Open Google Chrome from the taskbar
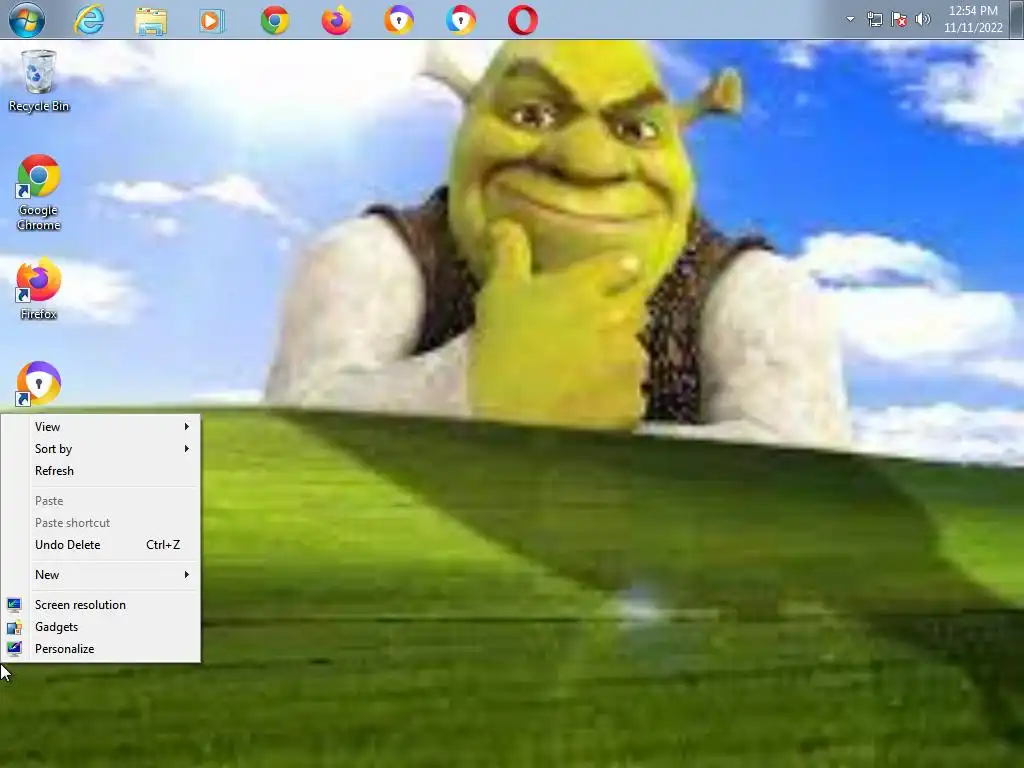The height and width of the screenshot is (768, 1024). (275, 21)
